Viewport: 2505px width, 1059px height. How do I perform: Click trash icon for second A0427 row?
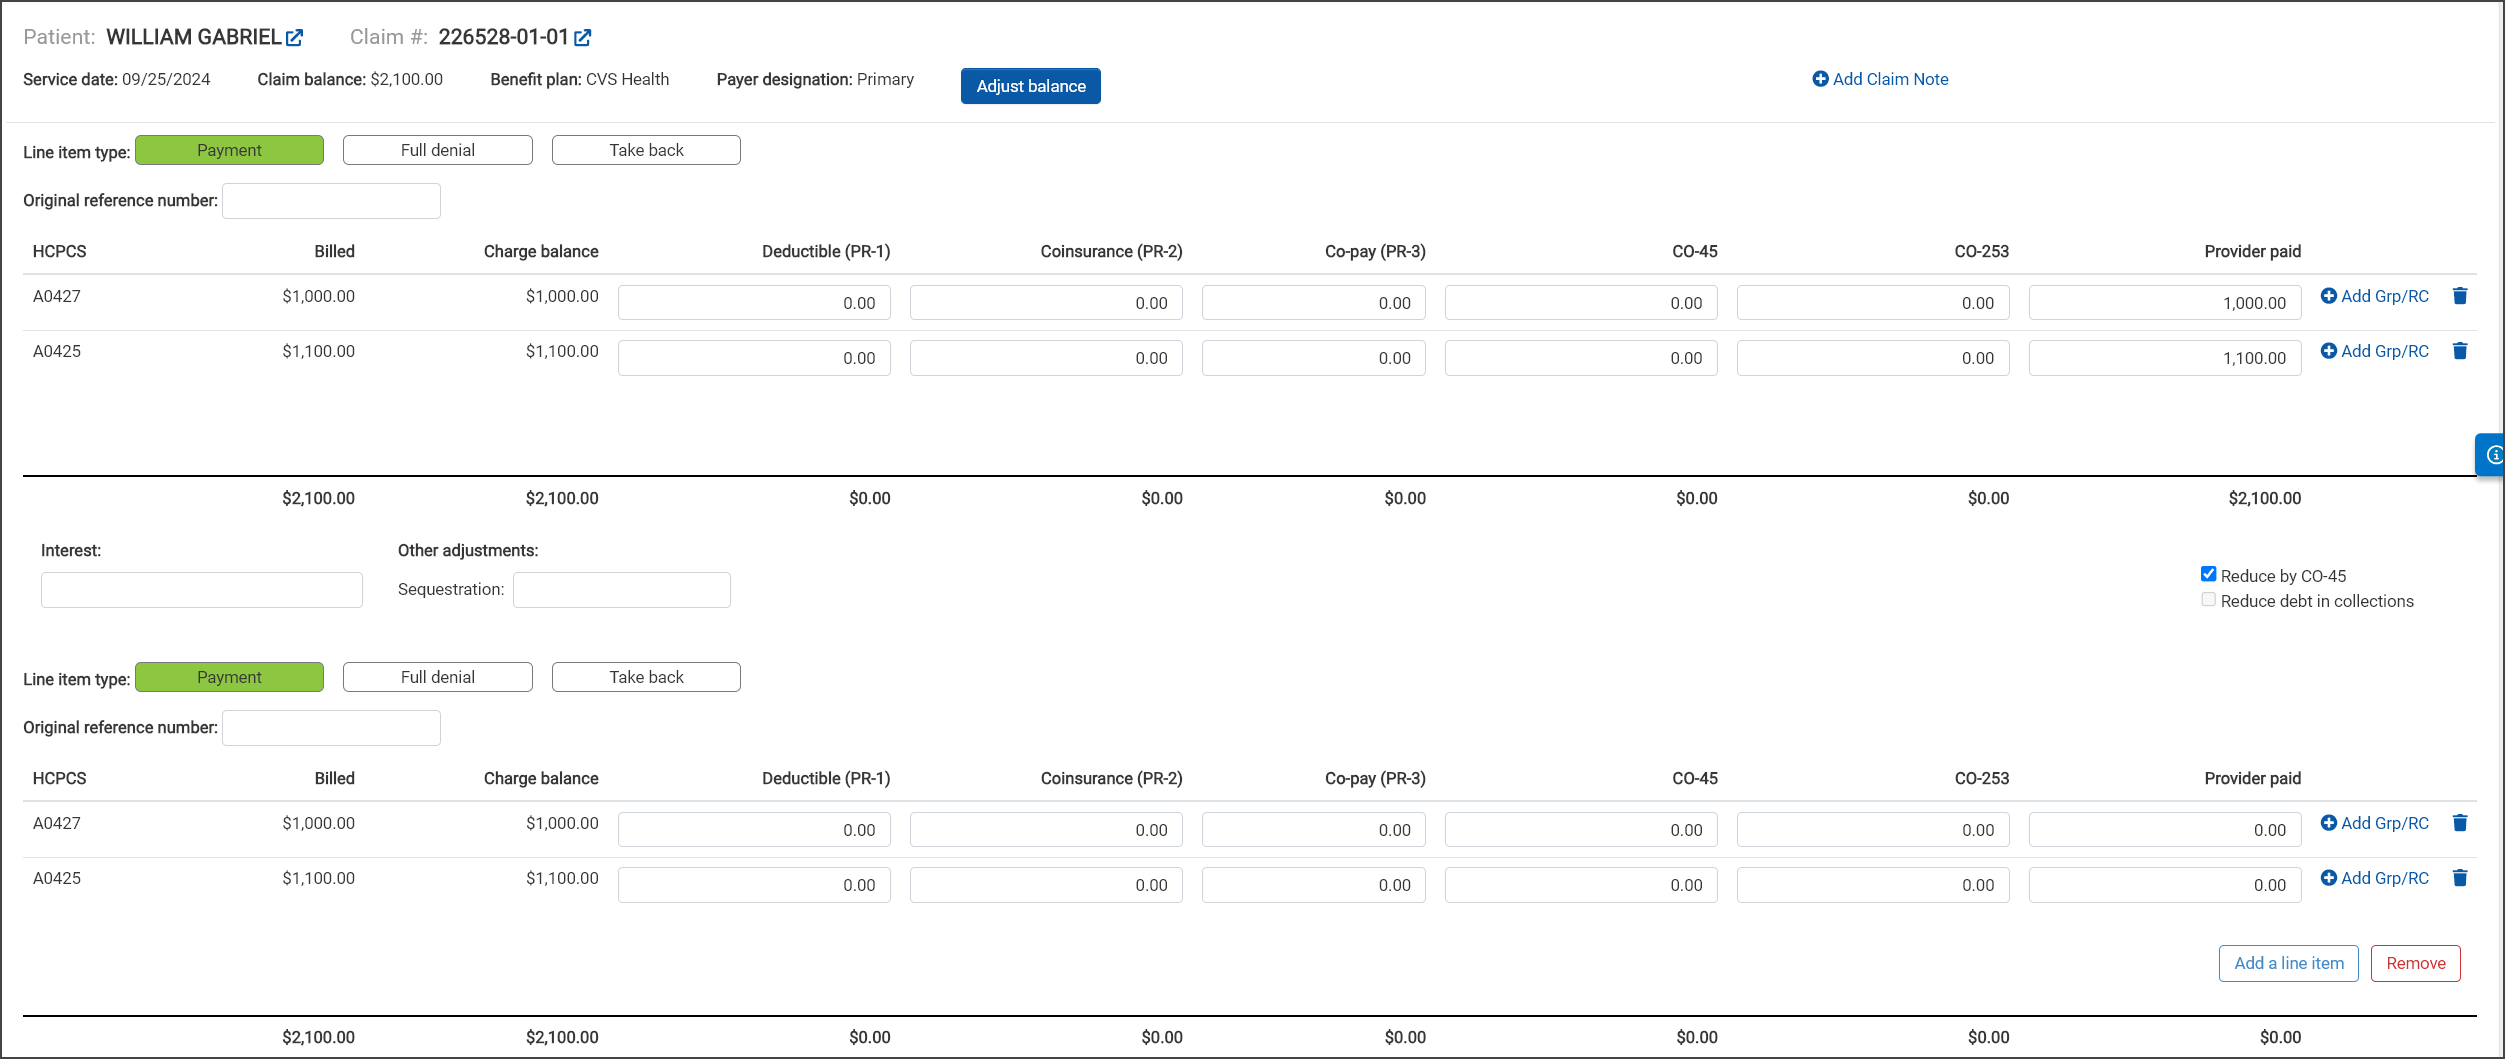coord(2460,823)
